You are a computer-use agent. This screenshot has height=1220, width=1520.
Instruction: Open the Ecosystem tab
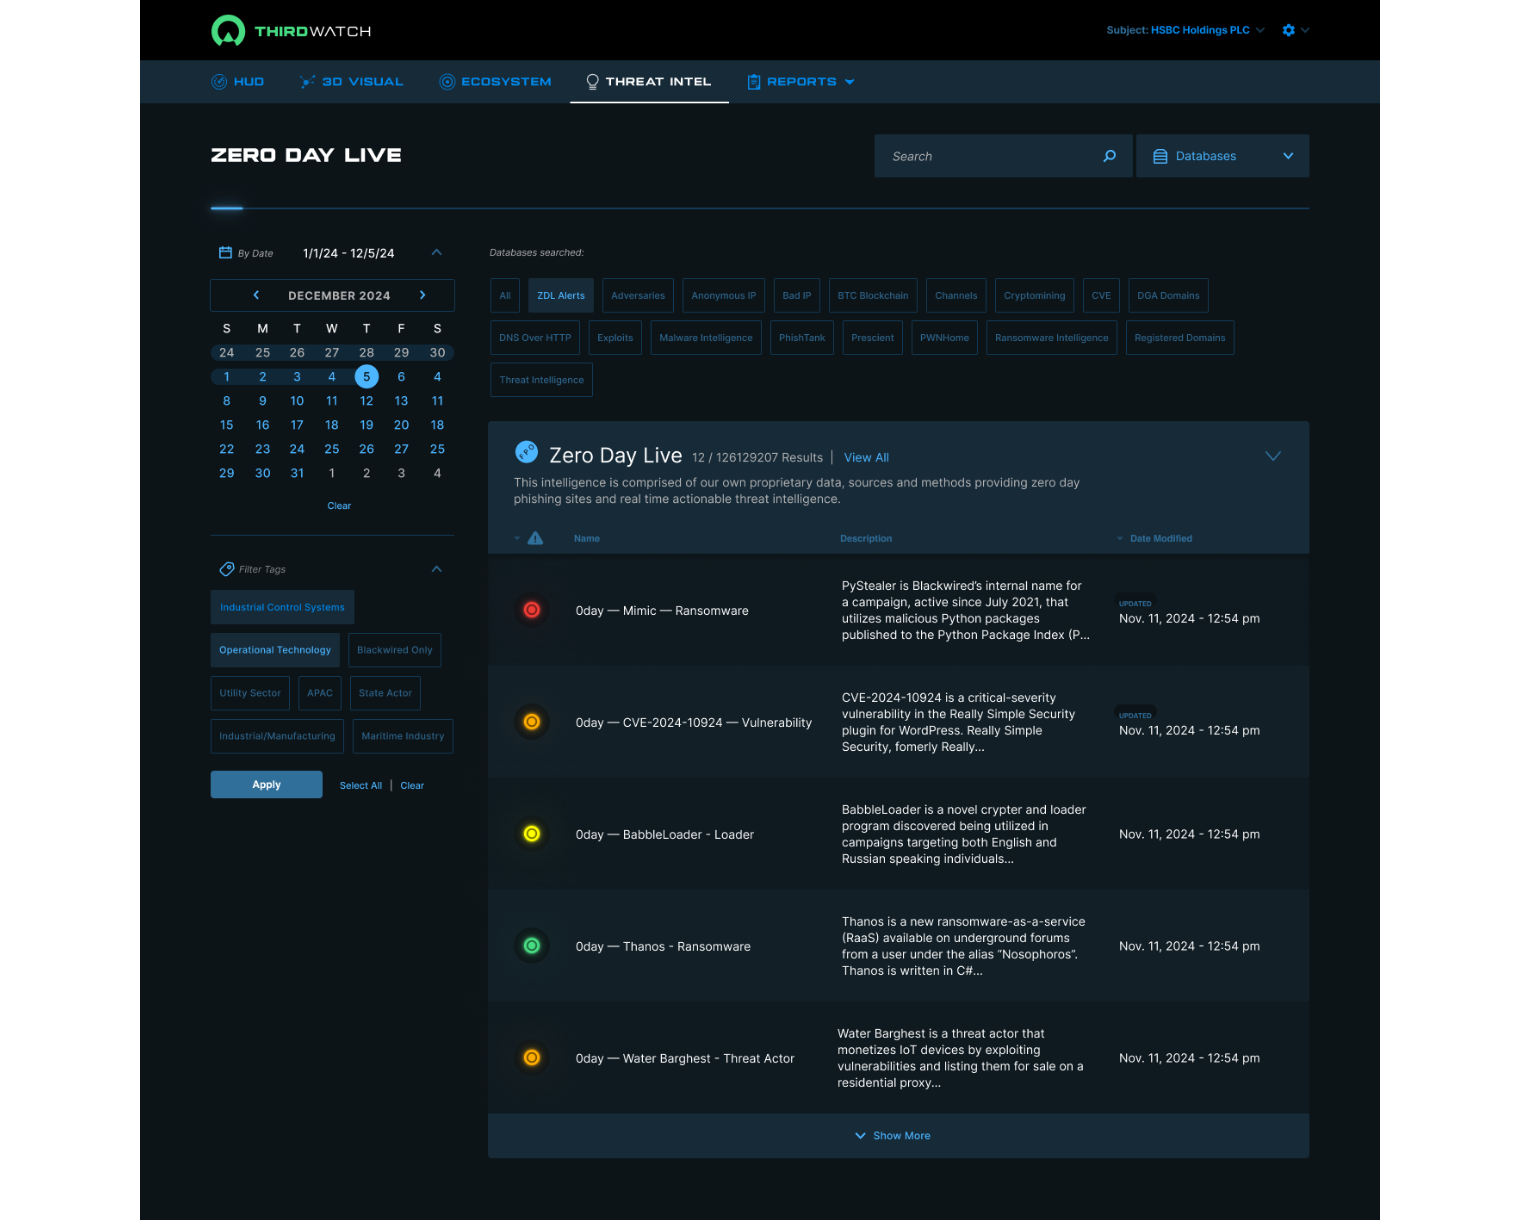pyautogui.click(x=496, y=82)
